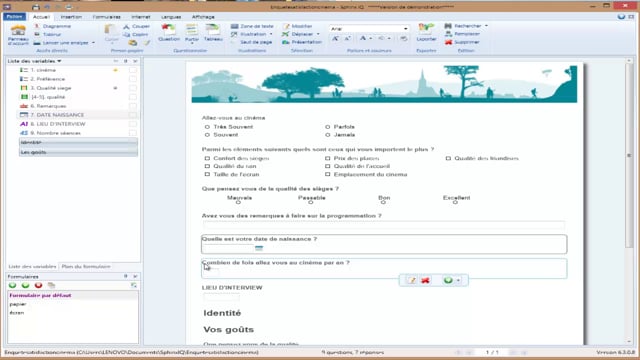Image resolution: width=640 pixels, height=360 pixels.
Task: Click Remplacer in the Édition group
Action: [x=462, y=34]
